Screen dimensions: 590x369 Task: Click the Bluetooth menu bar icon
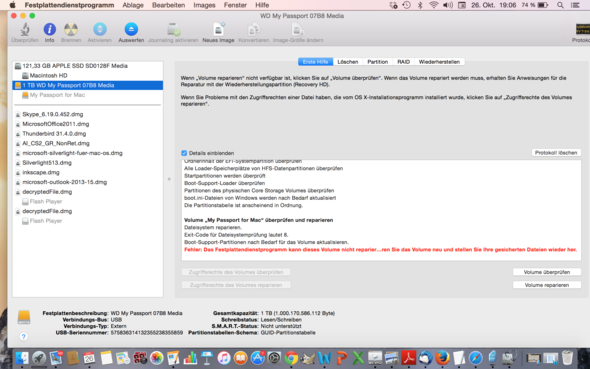click(420, 5)
